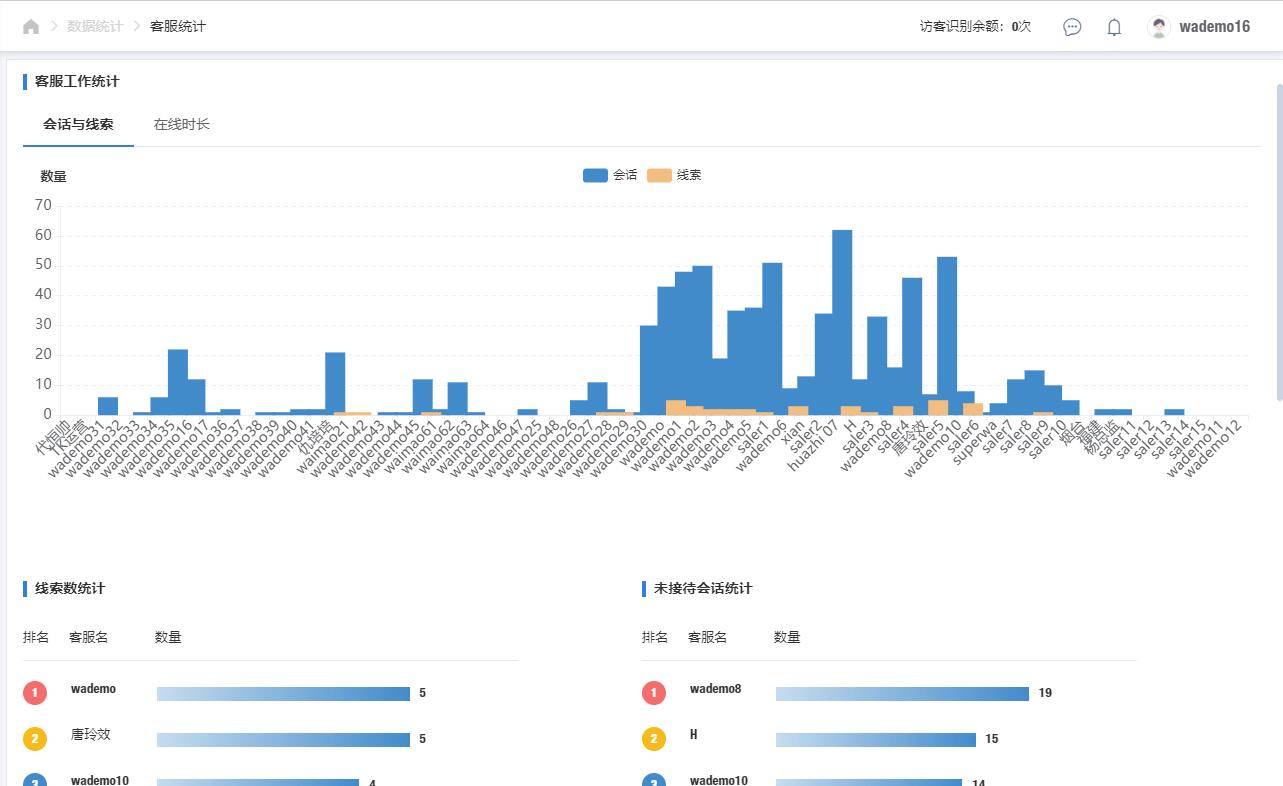Click the rank 2 badge for 唐玲效

tap(35, 739)
